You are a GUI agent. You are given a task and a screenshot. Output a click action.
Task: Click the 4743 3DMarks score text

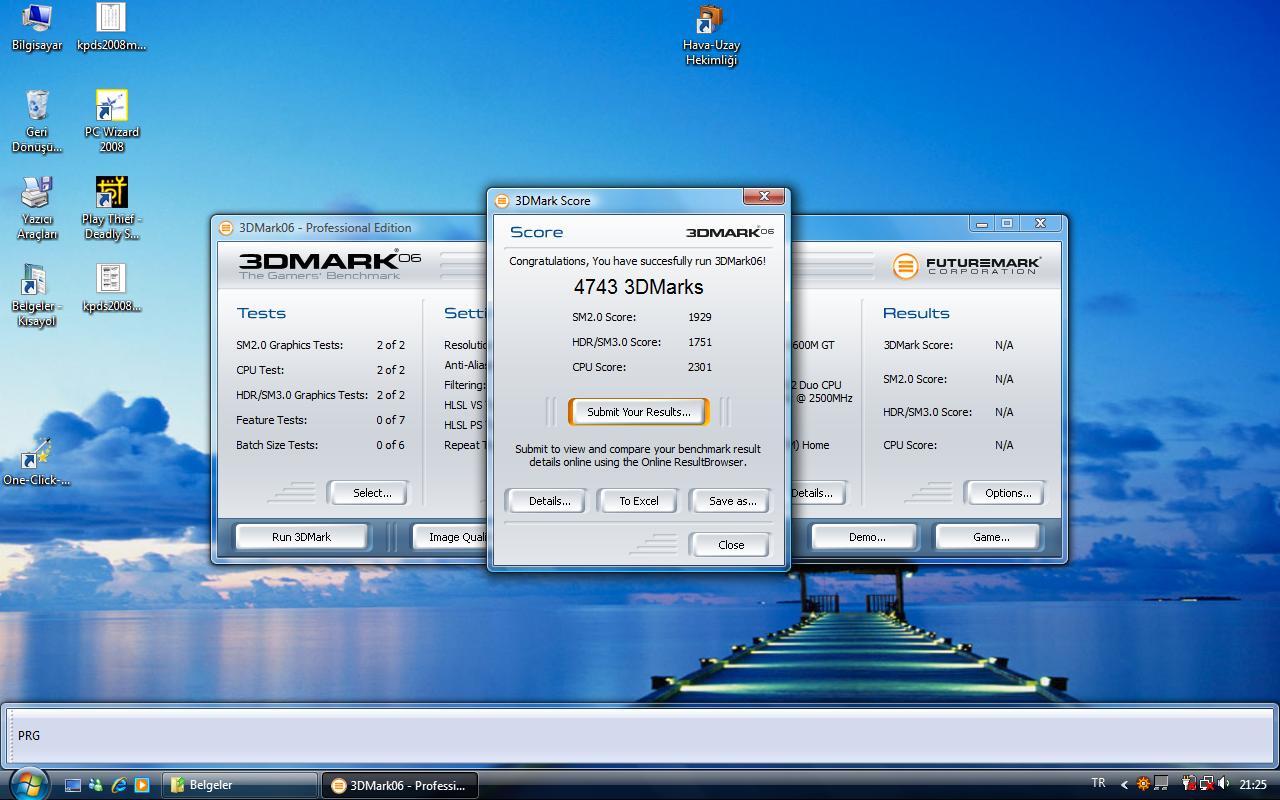(x=638, y=287)
